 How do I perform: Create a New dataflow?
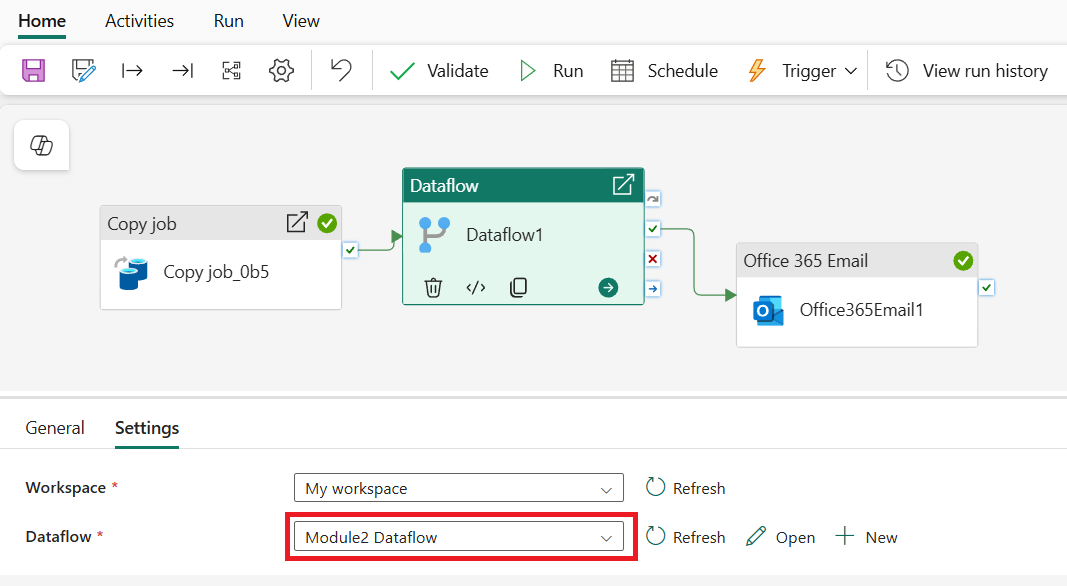[866, 537]
